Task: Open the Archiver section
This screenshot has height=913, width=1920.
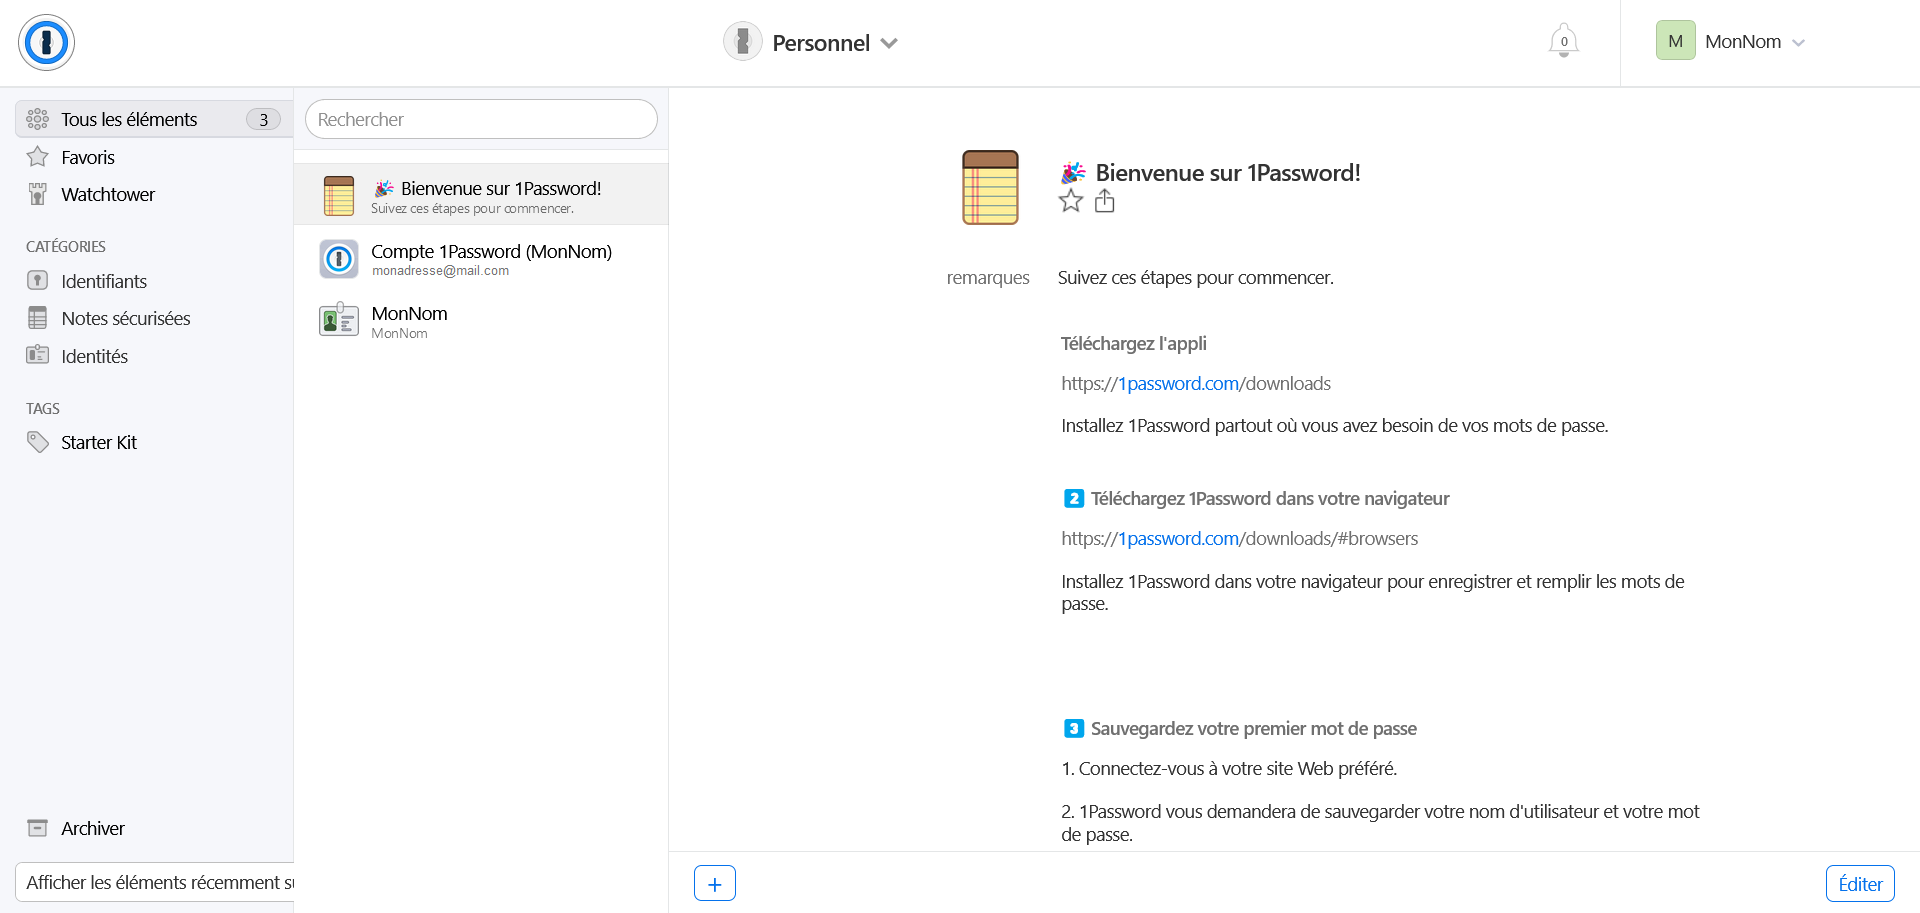Action: [x=92, y=828]
